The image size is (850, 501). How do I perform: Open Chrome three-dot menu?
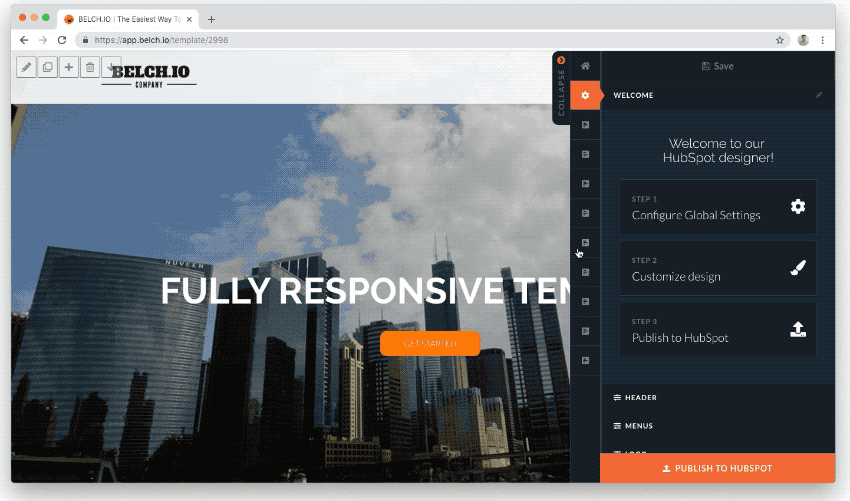coord(822,40)
